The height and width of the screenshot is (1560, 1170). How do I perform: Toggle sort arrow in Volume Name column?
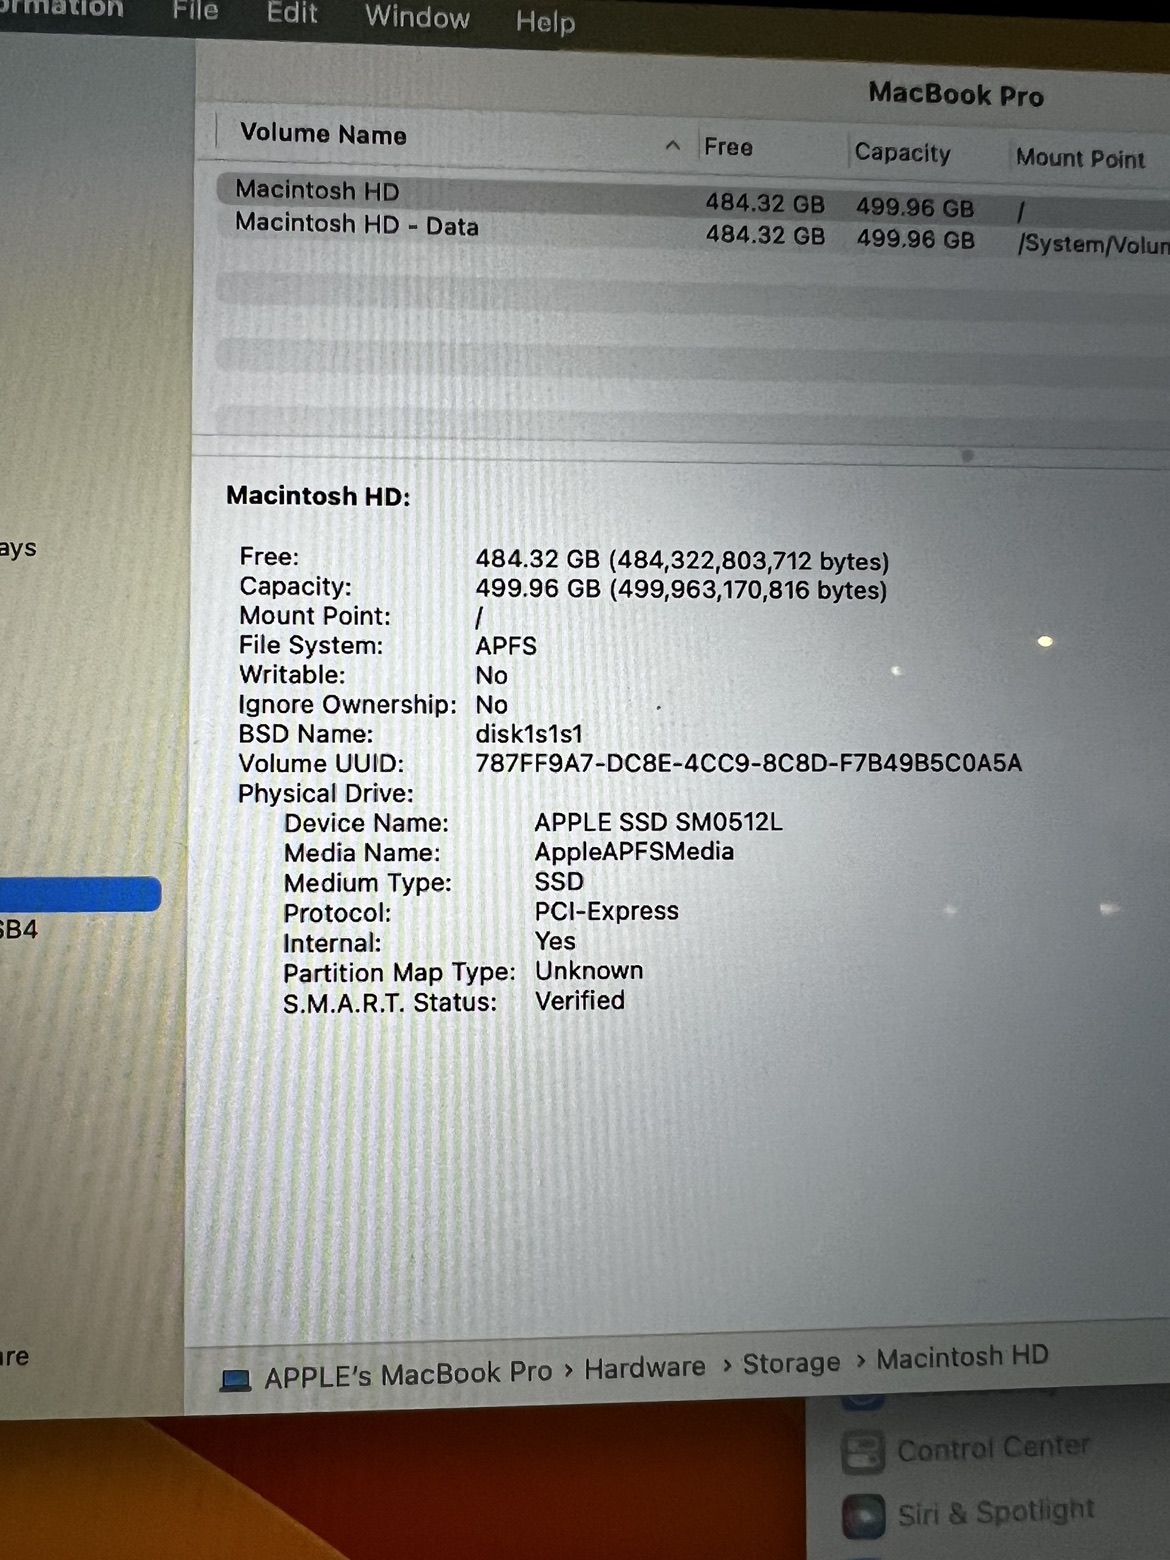click(673, 146)
